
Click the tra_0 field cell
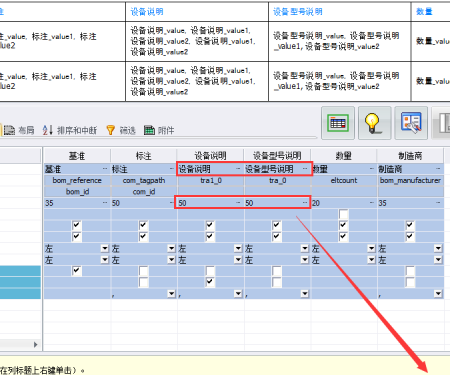pos(277,180)
